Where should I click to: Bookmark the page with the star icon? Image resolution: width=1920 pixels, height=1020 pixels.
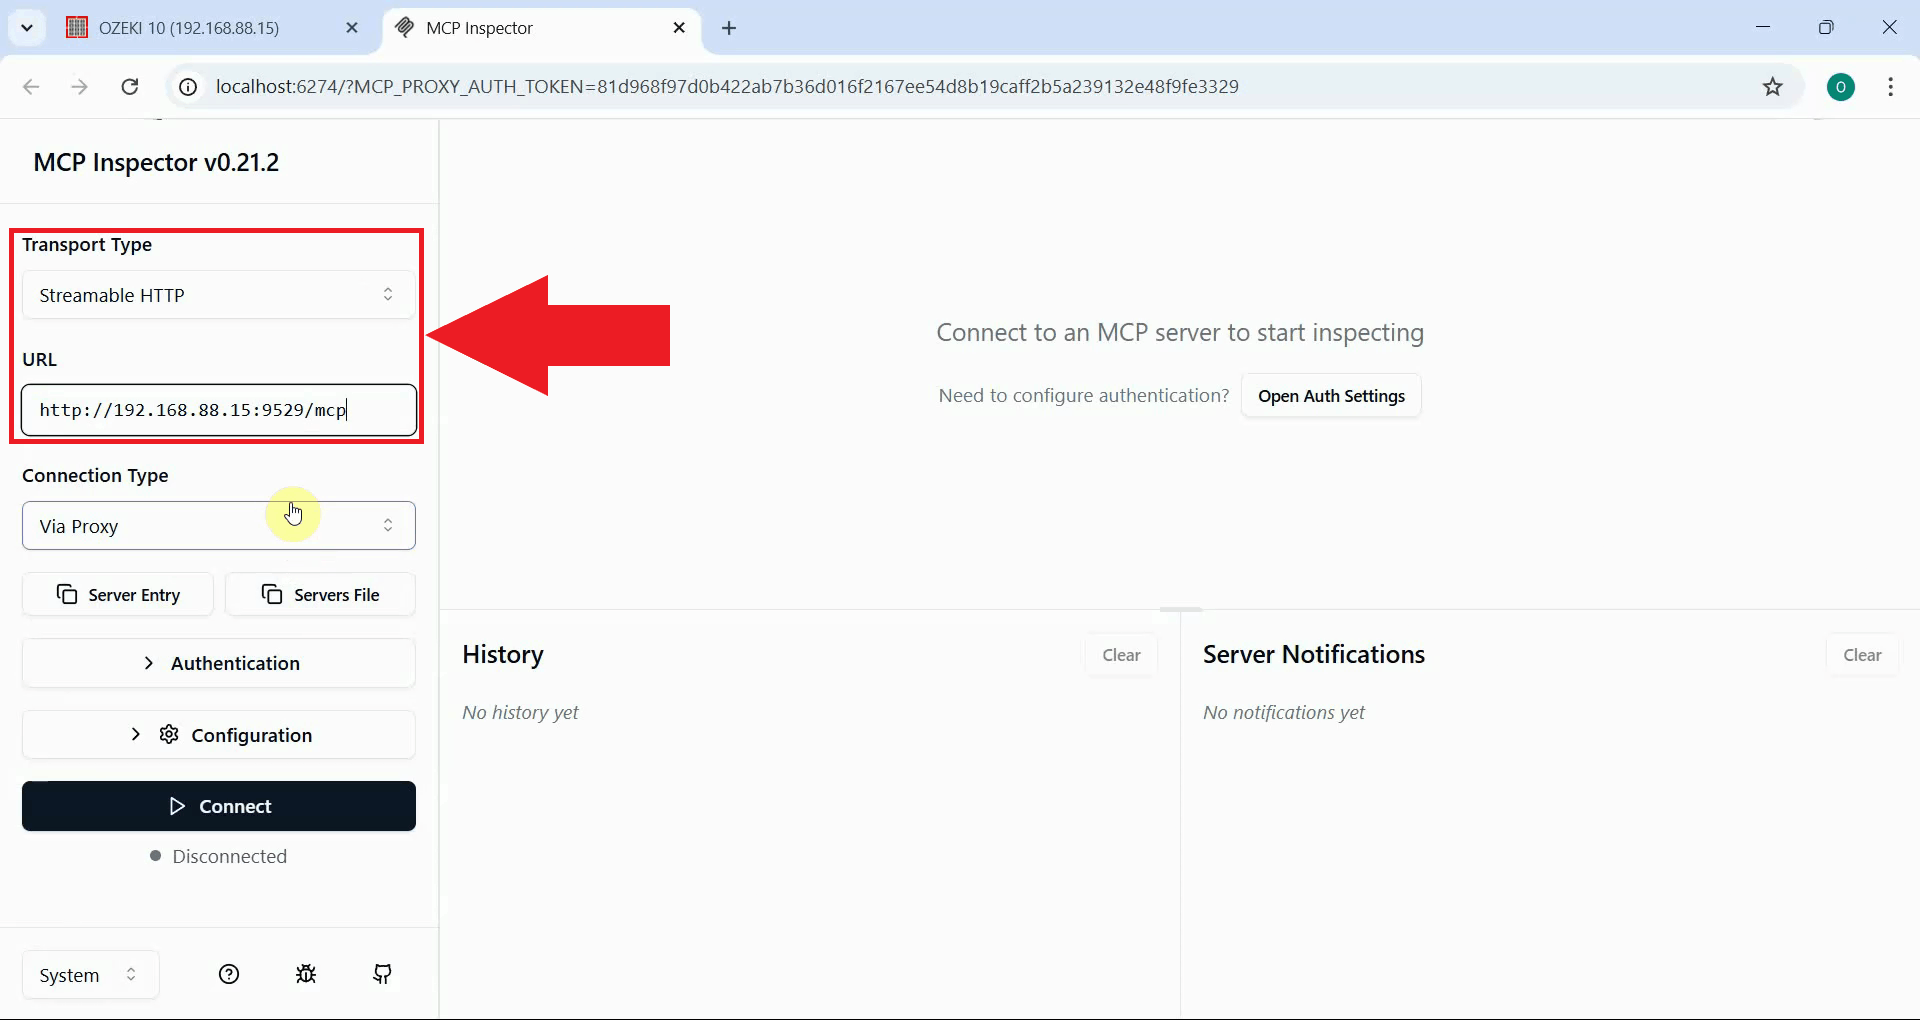1774,87
